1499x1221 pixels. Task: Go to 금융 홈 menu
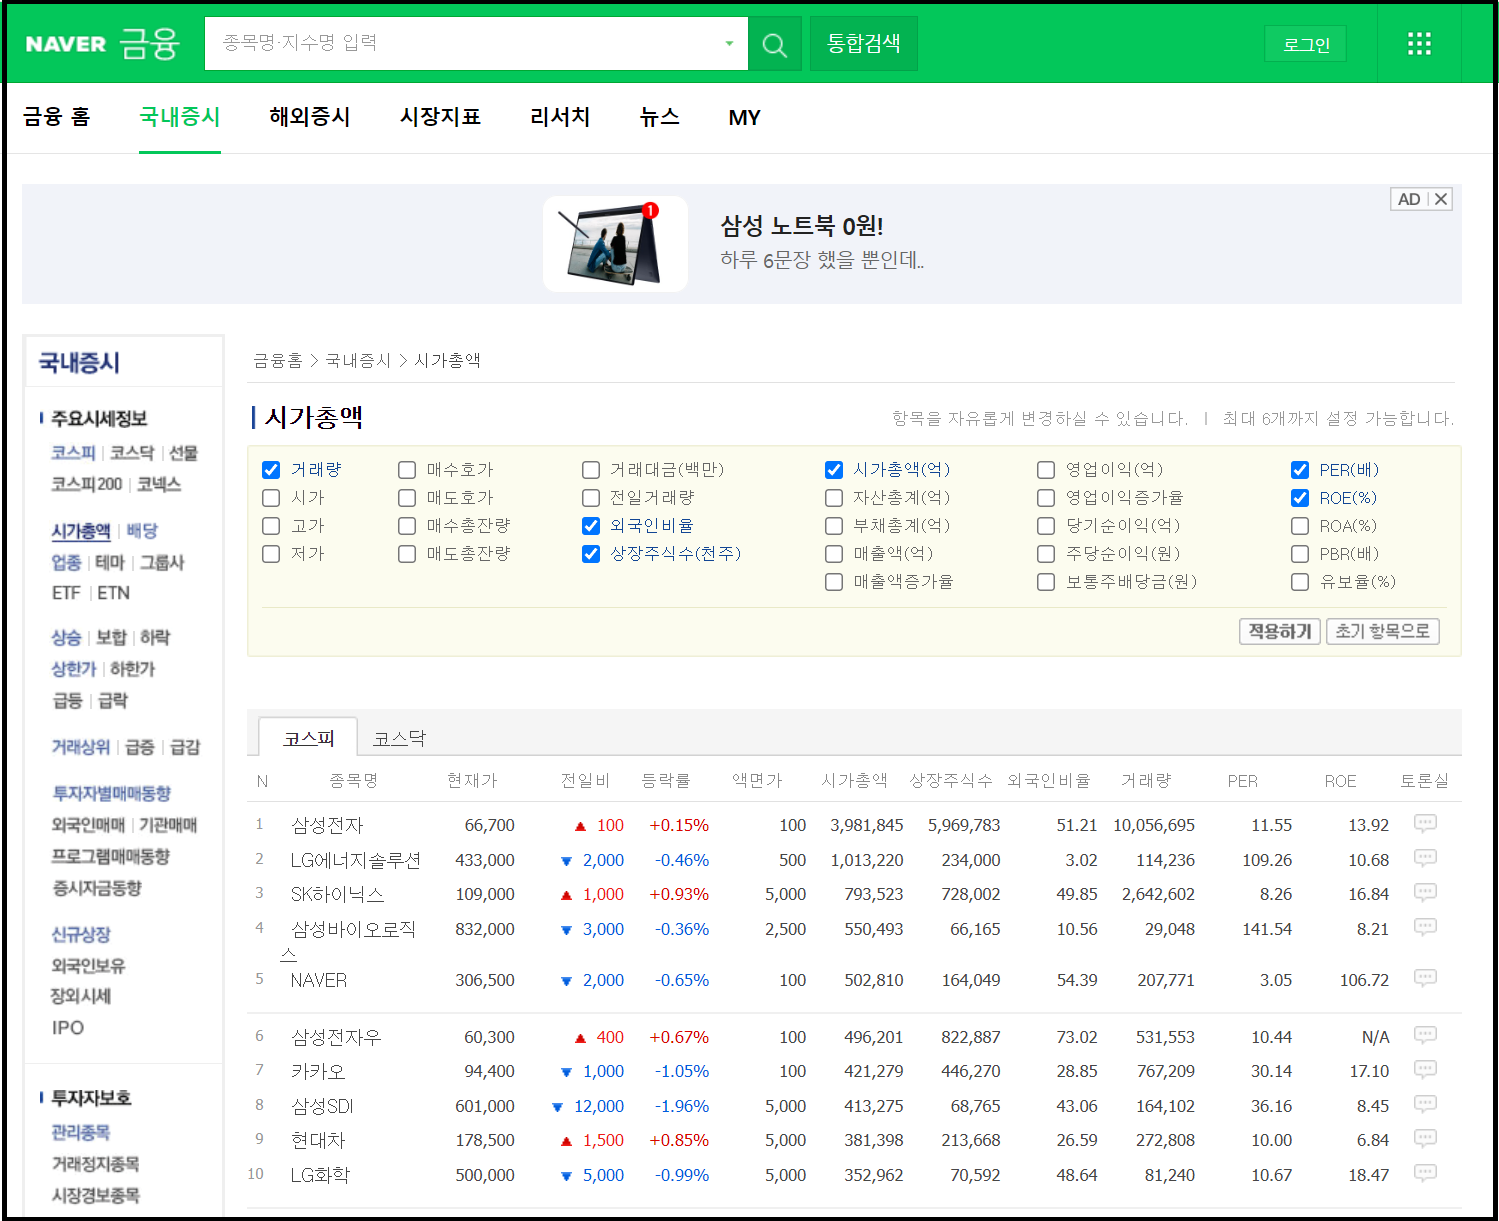[x=57, y=117]
